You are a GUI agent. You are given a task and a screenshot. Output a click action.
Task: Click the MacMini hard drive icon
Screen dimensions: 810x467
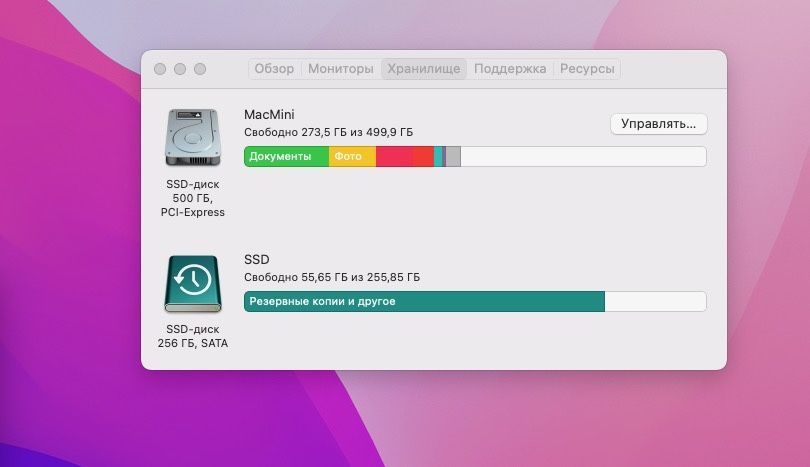[193, 137]
